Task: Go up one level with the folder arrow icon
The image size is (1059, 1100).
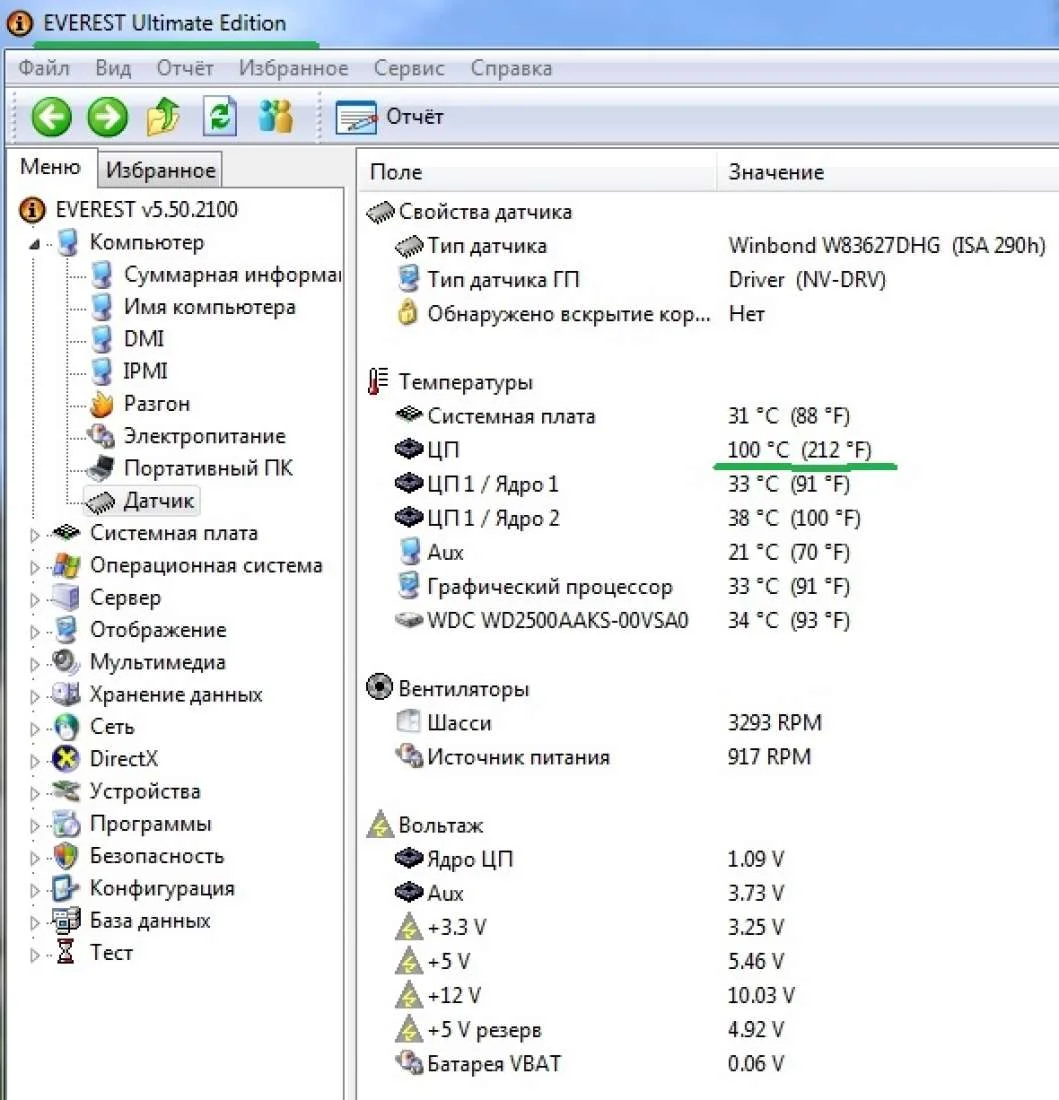Action: click(x=163, y=116)
